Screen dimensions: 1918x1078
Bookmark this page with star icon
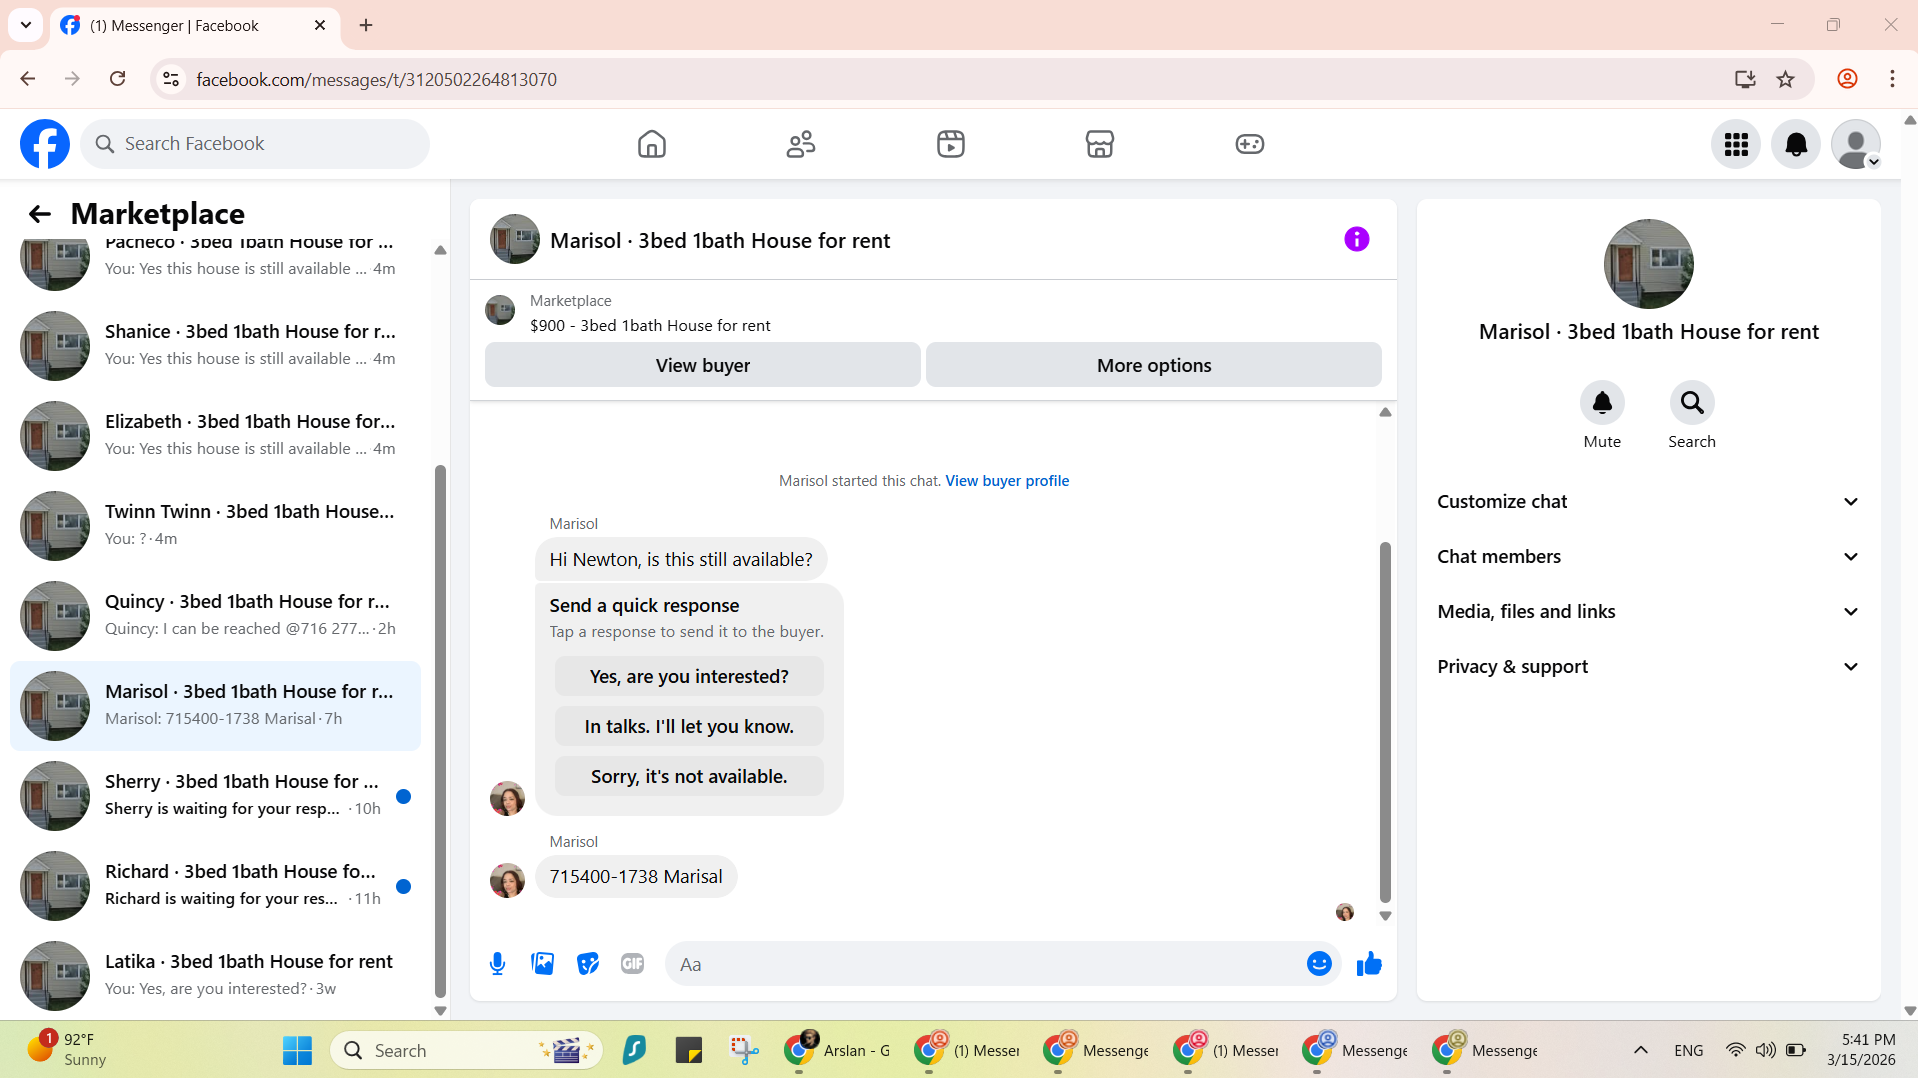tap(1786, 79)
